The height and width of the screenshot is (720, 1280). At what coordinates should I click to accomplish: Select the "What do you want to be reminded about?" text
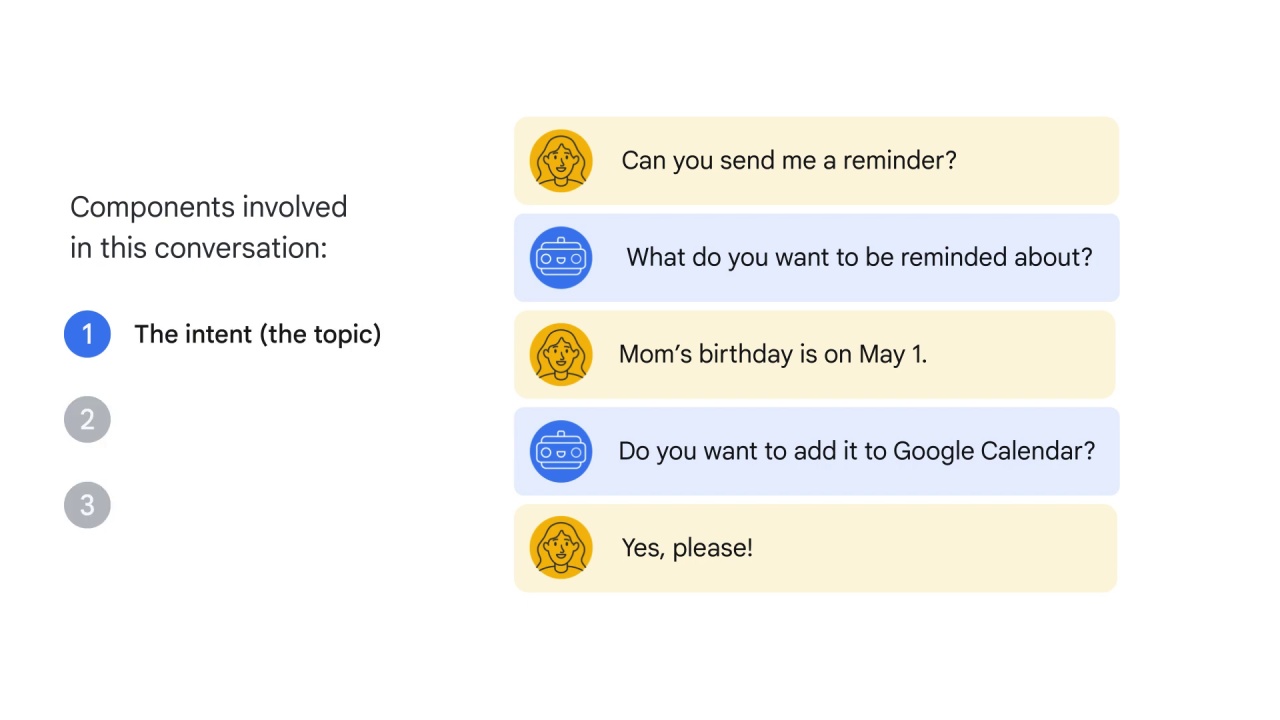859,258
